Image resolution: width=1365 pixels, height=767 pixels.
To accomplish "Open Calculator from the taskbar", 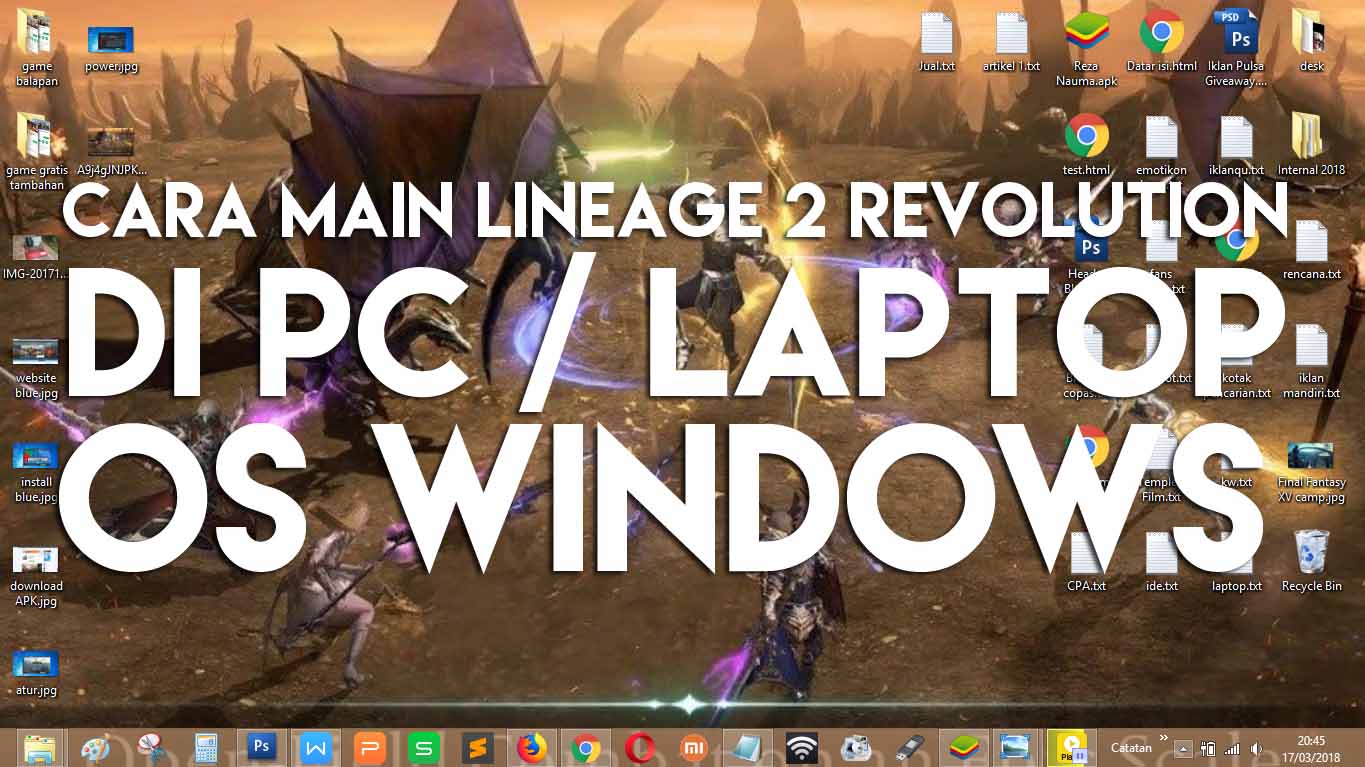I will (x=206, y=748).
